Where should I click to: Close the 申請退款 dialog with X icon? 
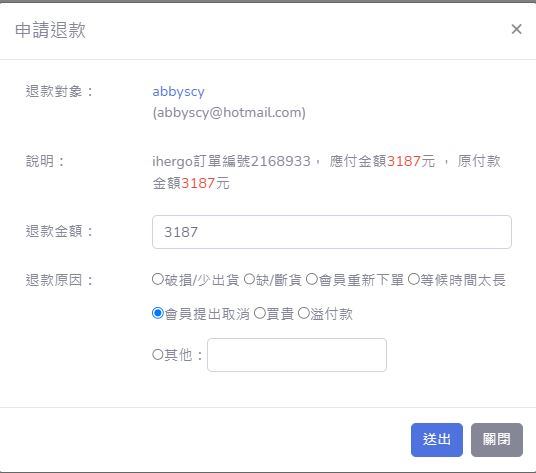pos(516,29)
